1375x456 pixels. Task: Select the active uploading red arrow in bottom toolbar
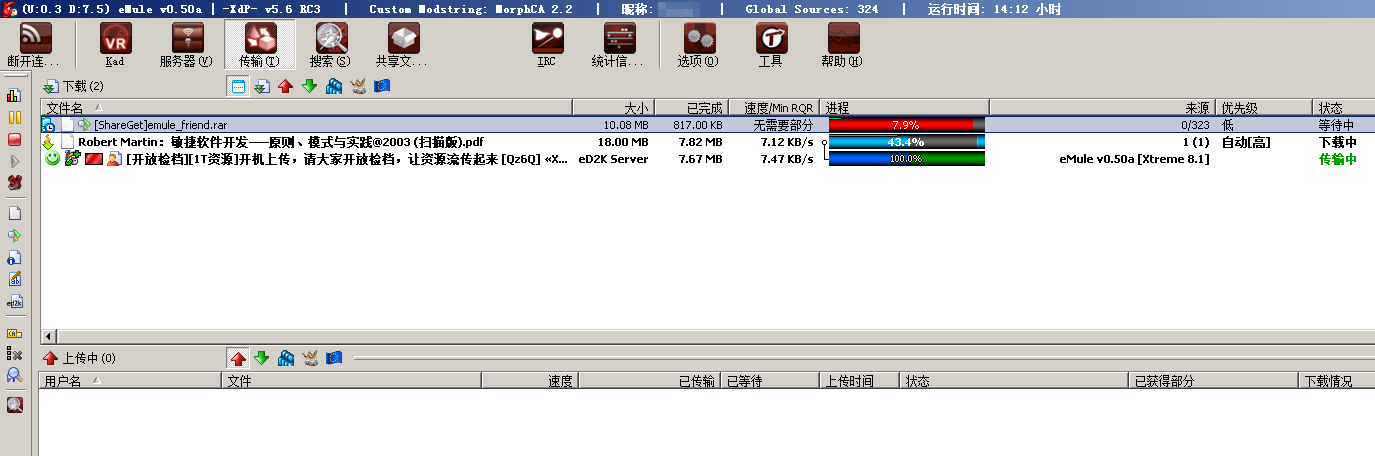(x=238, y=358)
